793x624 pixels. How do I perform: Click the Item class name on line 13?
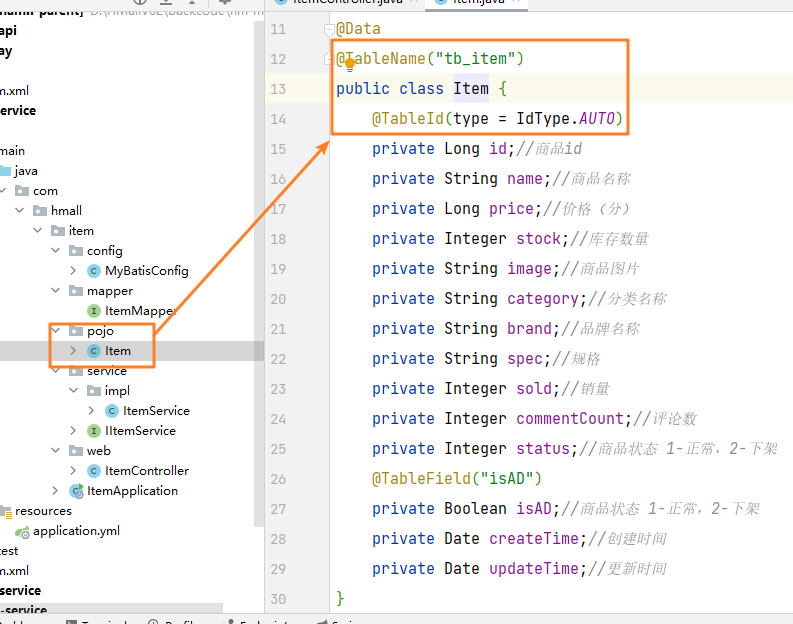(471, 88)
